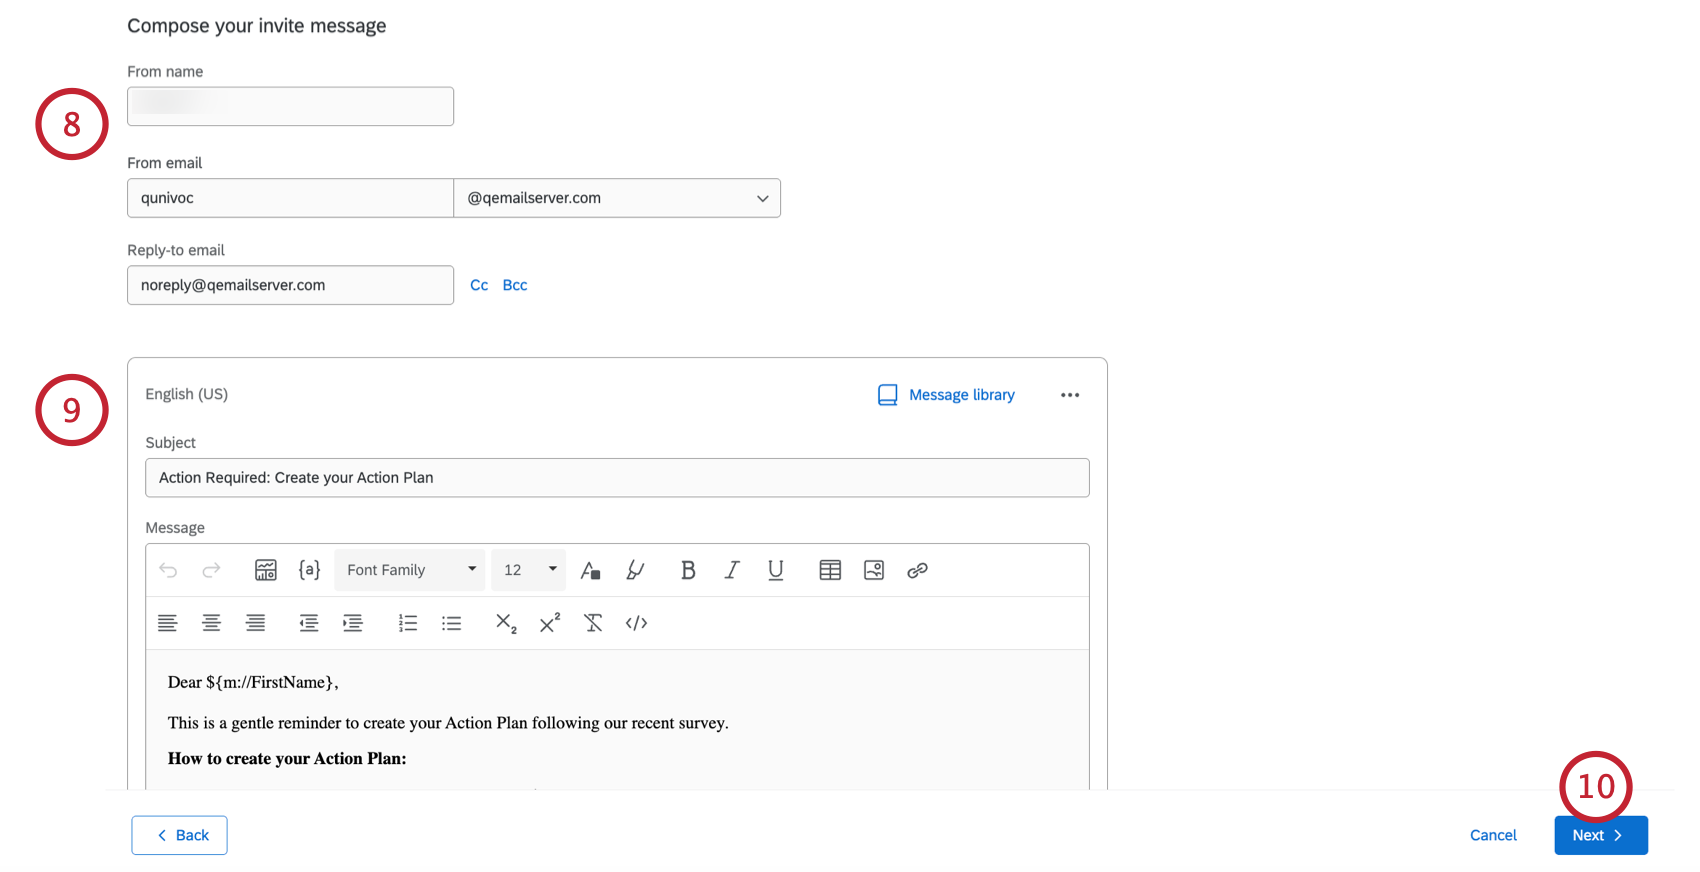Click the 'This is a gentle reminder' sentence
Image resolution: width=1700 pixels, height=872 pixels.
448,723
